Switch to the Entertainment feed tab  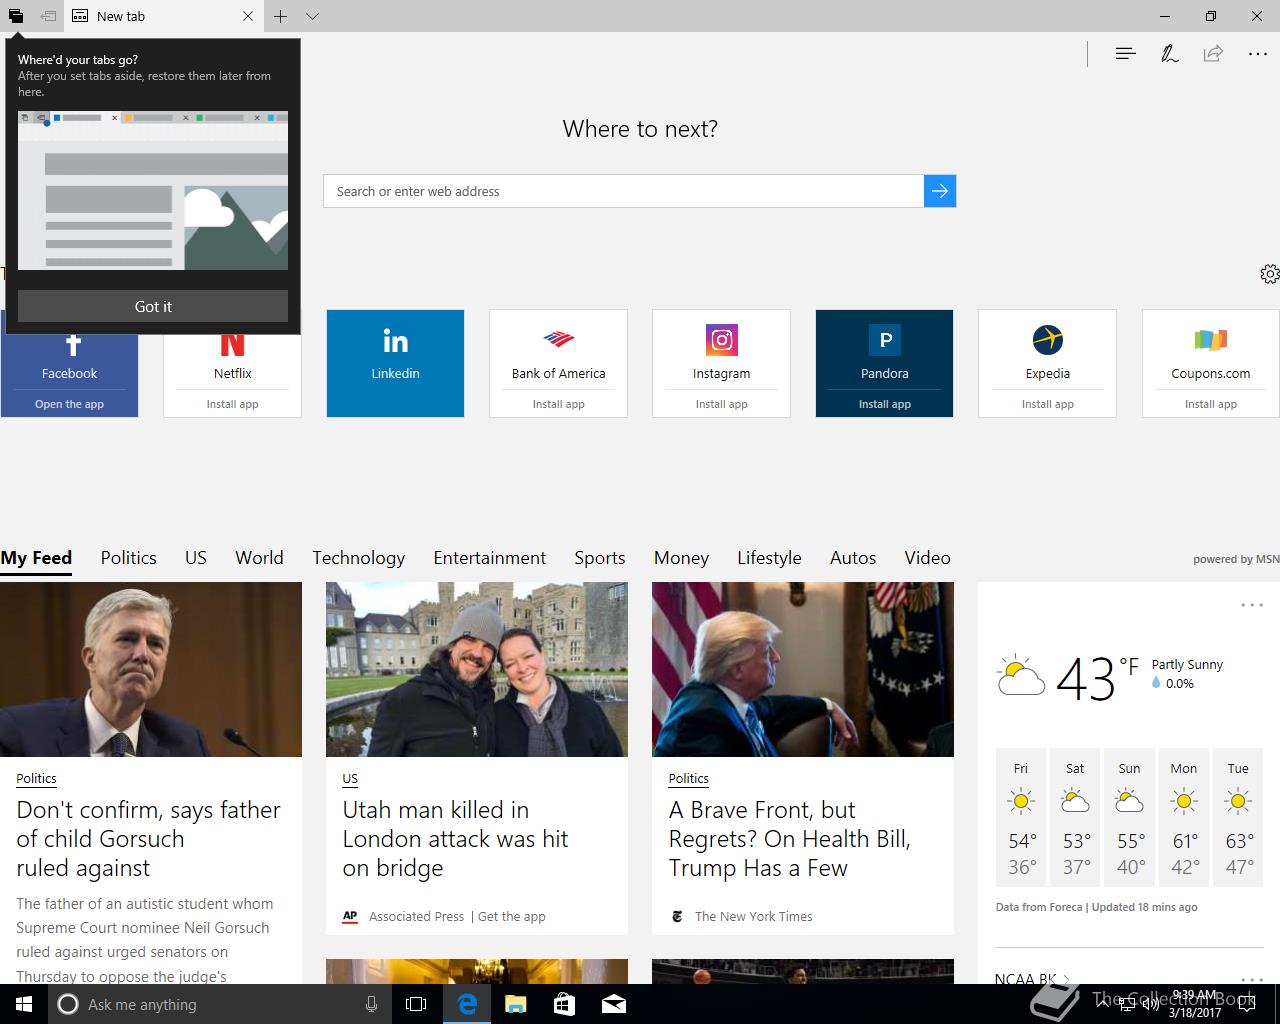click(489, 558)
